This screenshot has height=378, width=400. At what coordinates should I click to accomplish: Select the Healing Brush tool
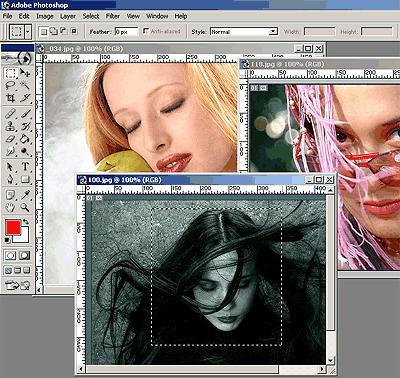[x=11, y=114]
